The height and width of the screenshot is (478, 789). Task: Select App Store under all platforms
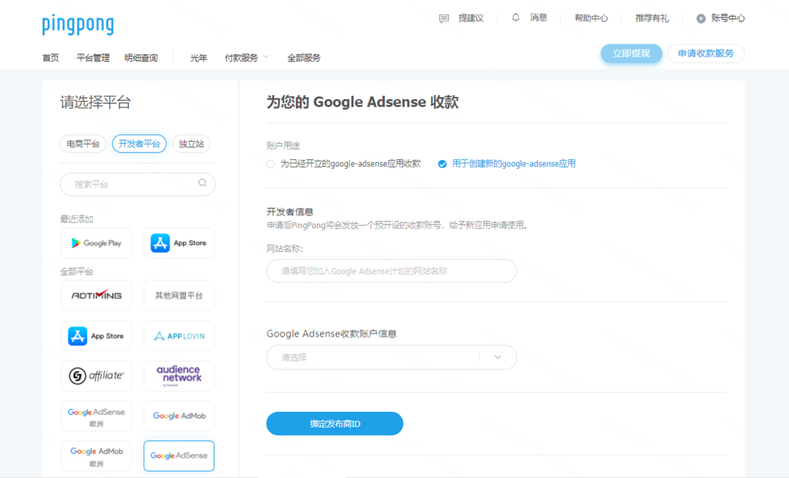[96, 336]
